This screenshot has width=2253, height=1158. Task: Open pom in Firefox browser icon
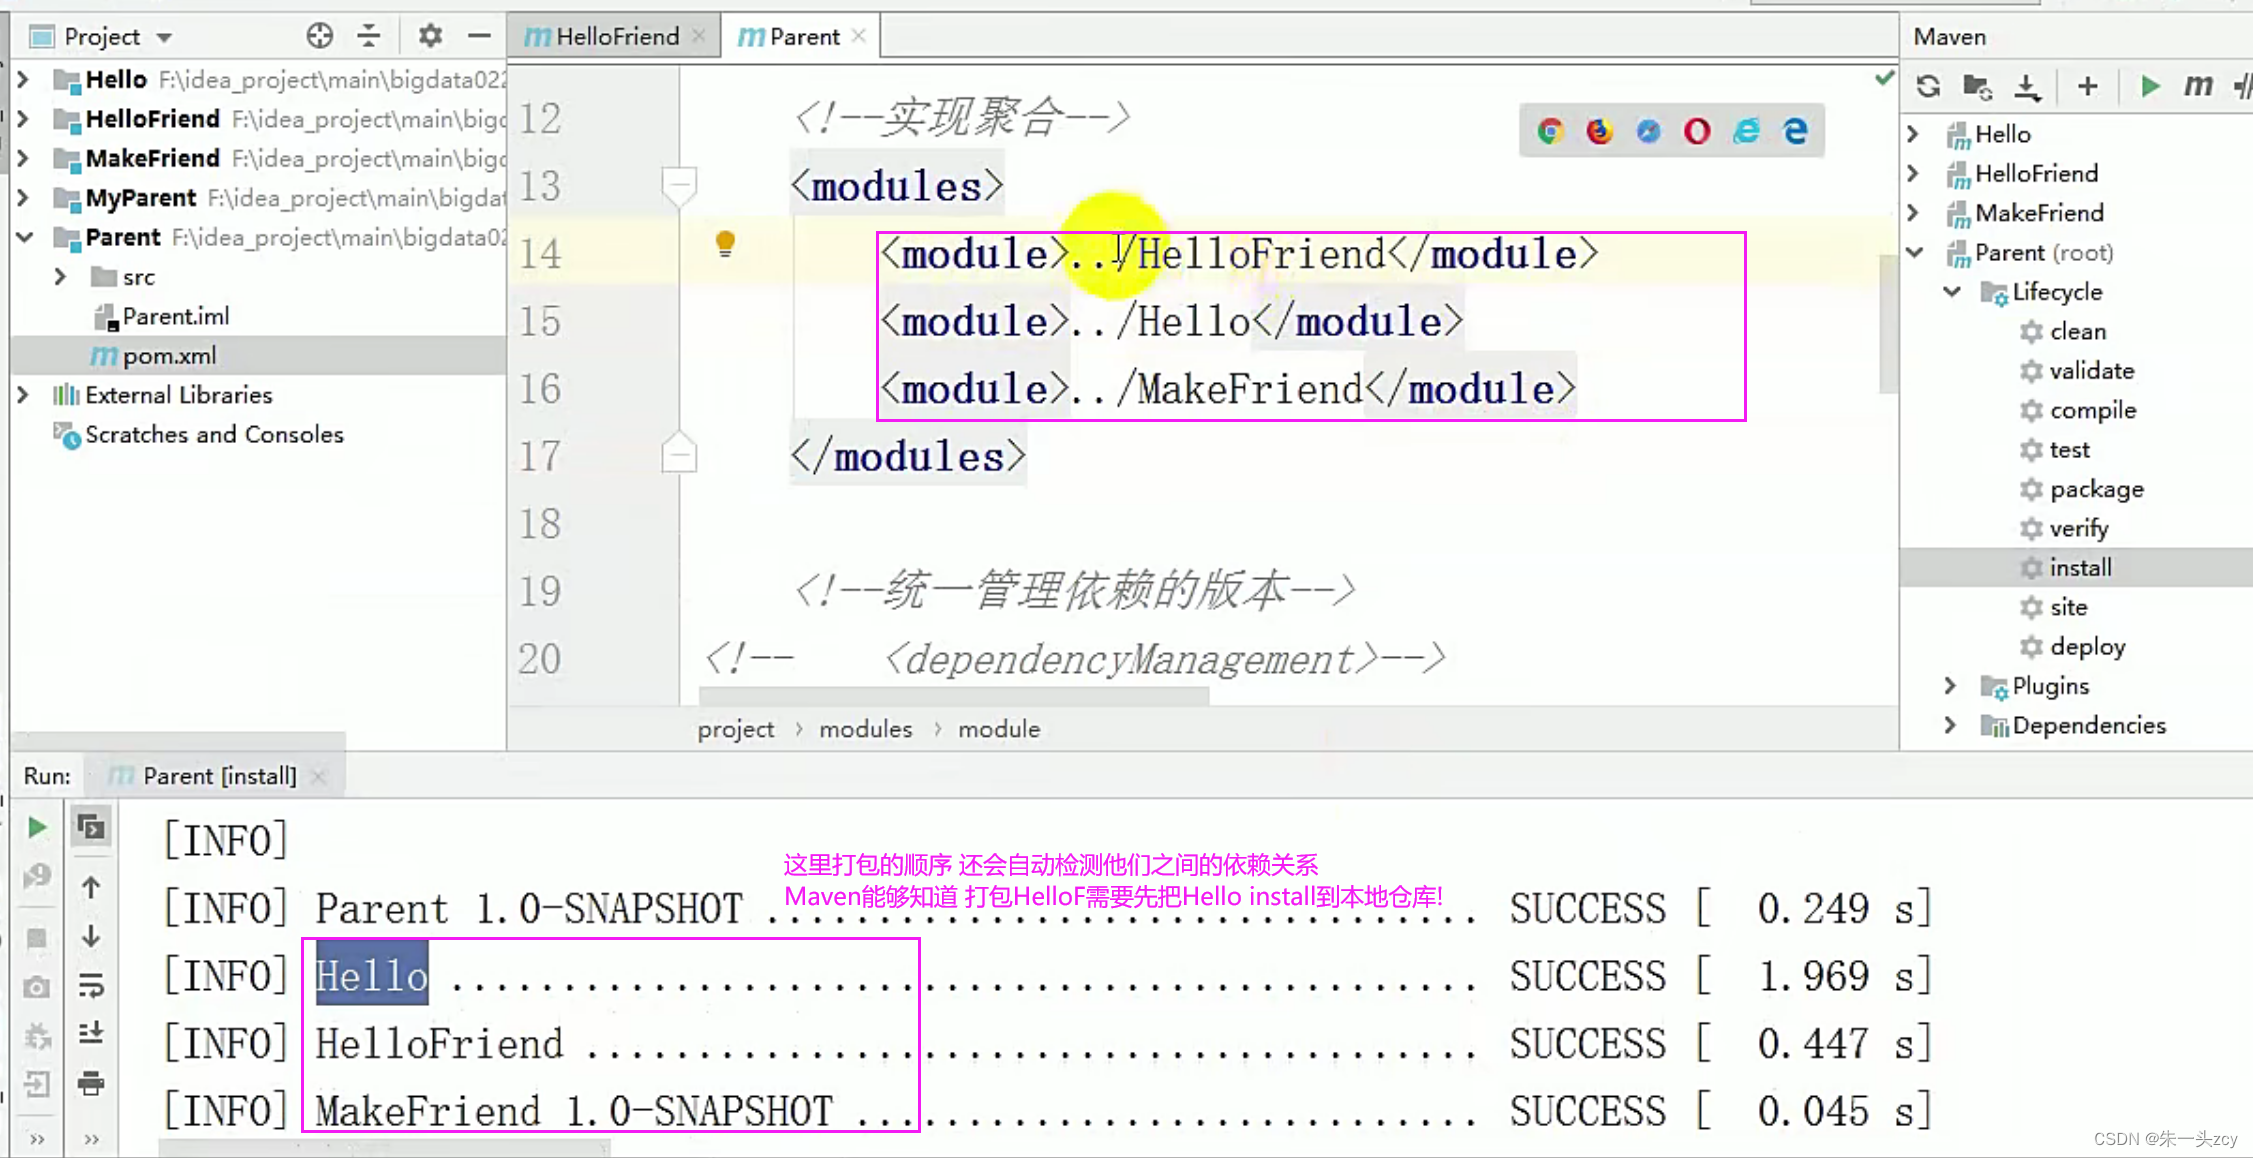click(1599, 131)
